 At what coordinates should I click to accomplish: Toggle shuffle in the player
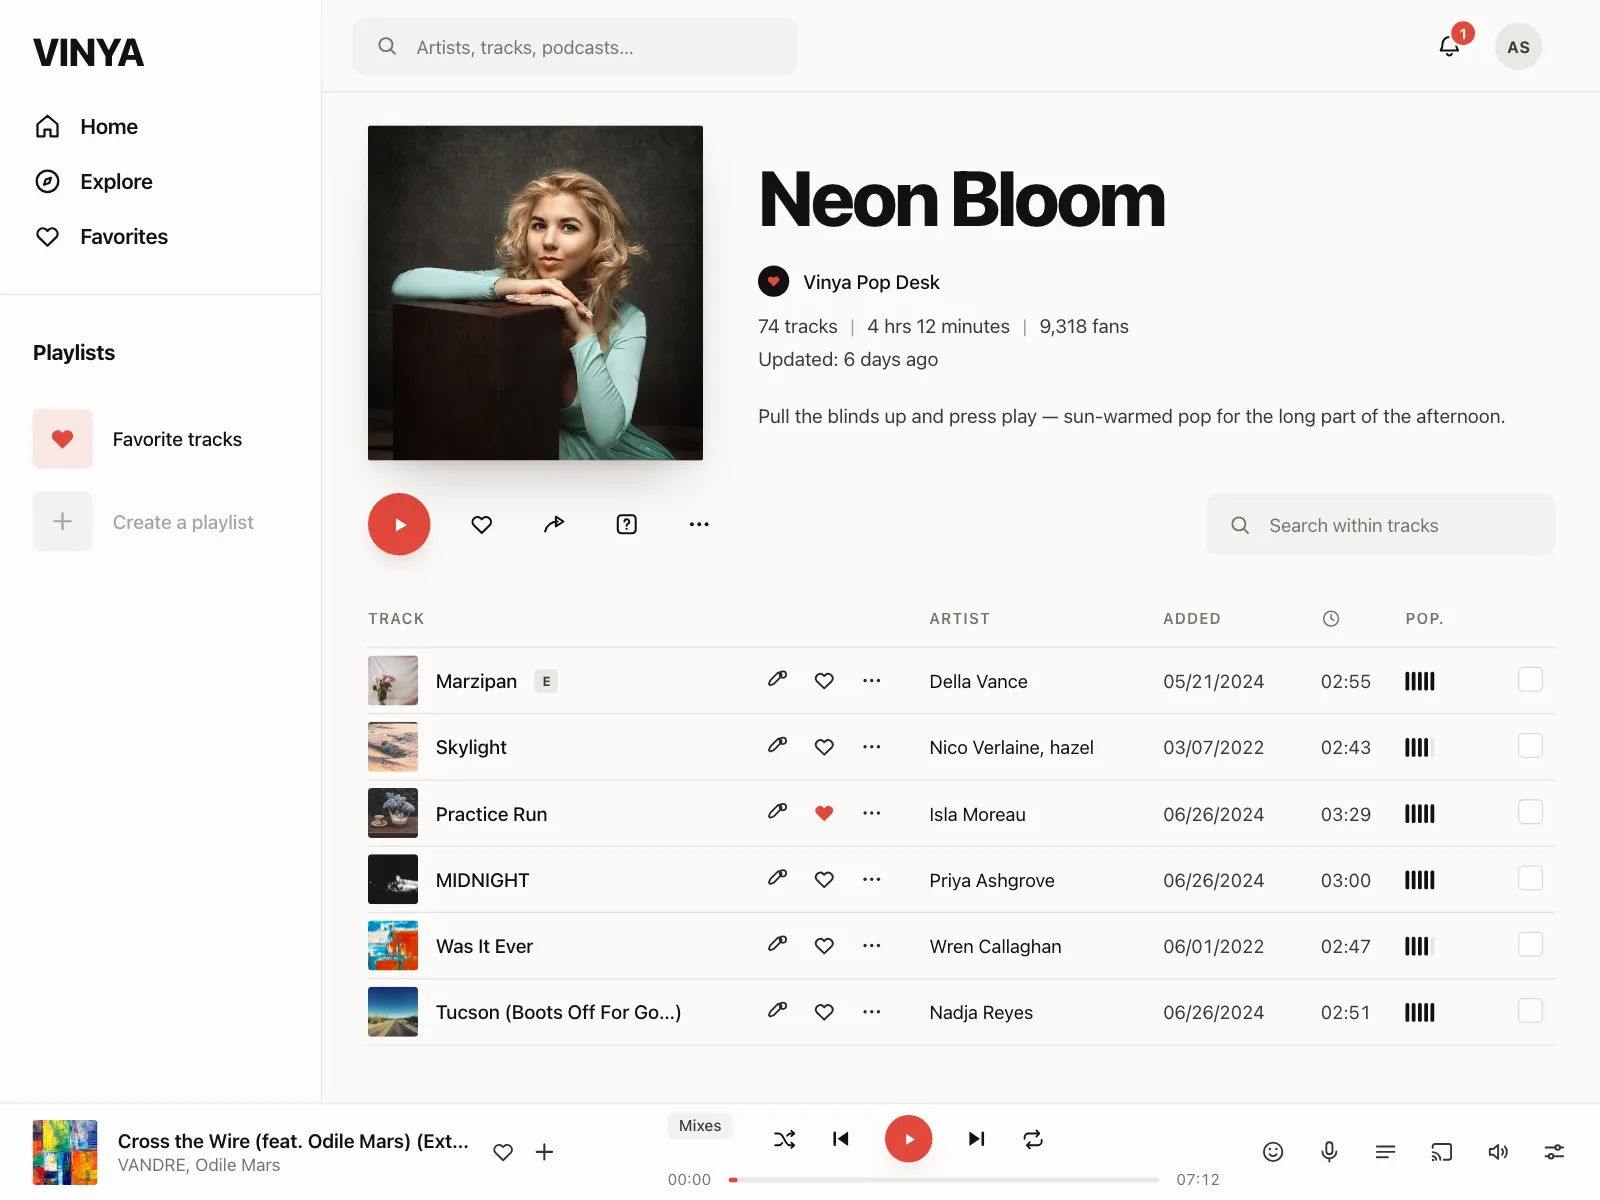(785, 1139)
